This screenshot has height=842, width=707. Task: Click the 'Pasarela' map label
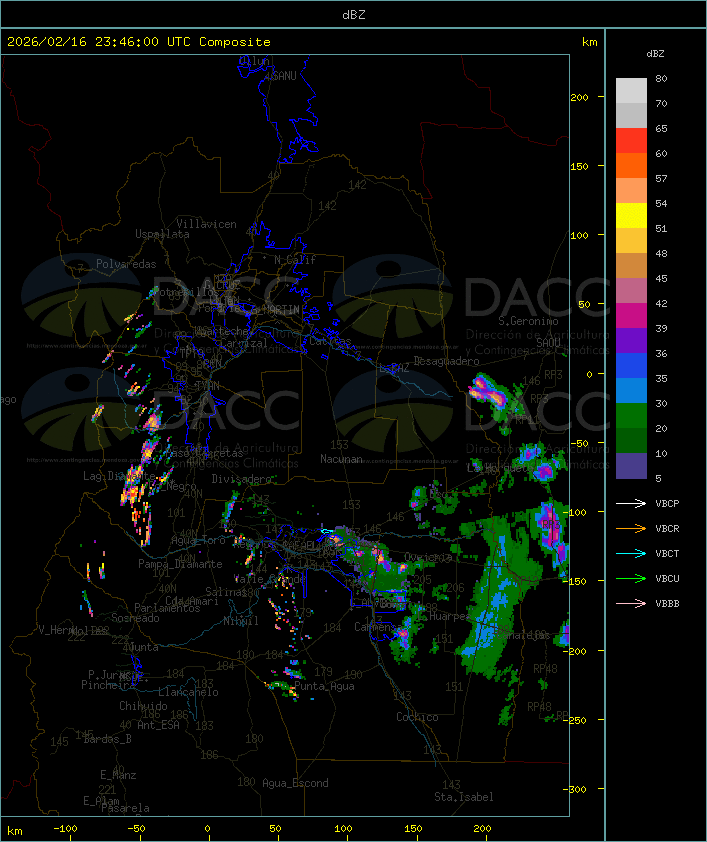126,808
